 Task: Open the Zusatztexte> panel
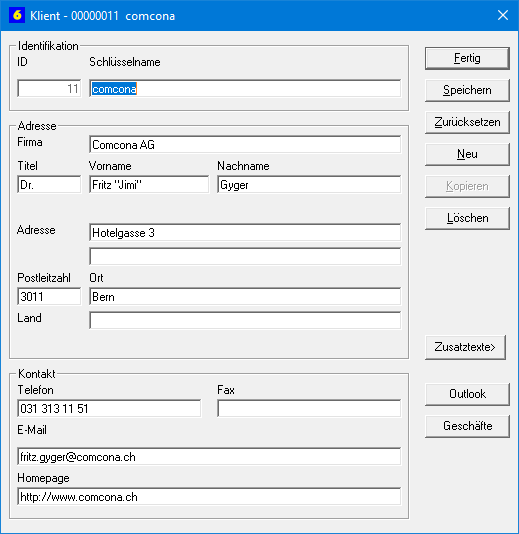coord(465,347)
